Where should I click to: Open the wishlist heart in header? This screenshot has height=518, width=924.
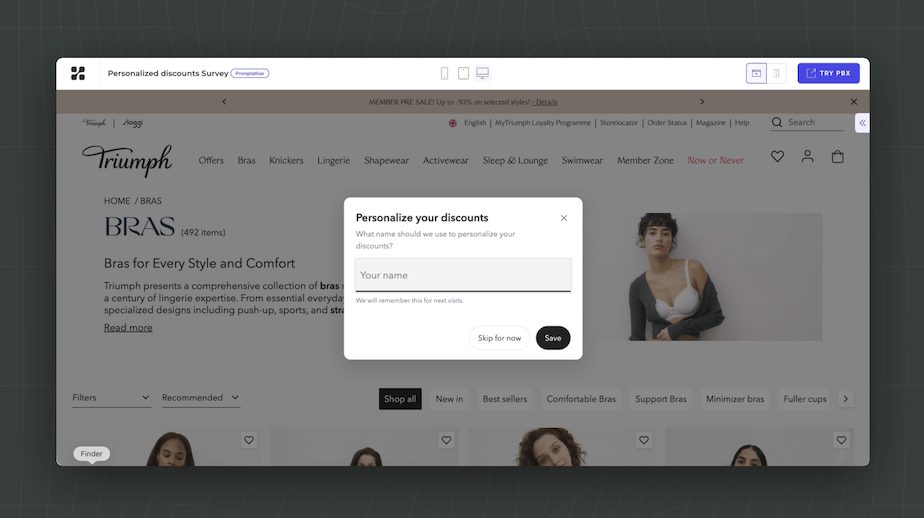[x=777, y=156]
